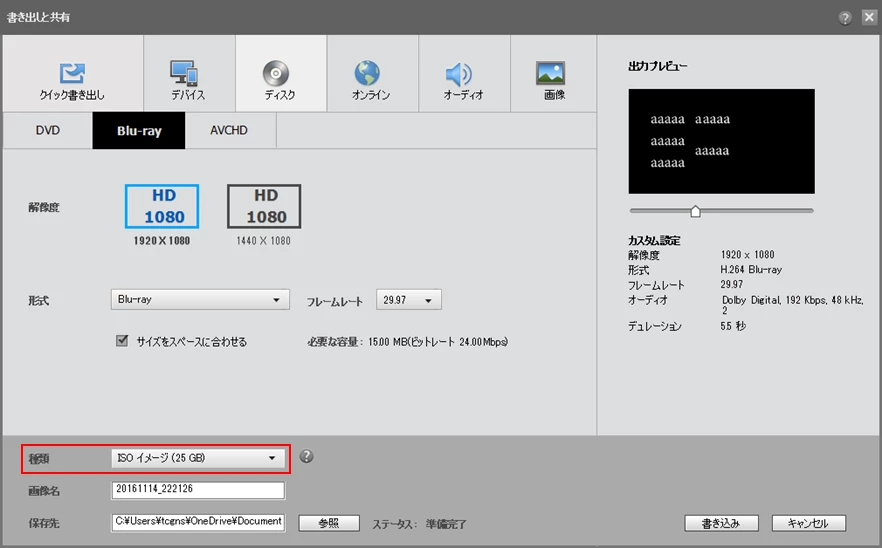Click the 保存先 path input field
The image size is (882, 548).
[x=198, y=522]
